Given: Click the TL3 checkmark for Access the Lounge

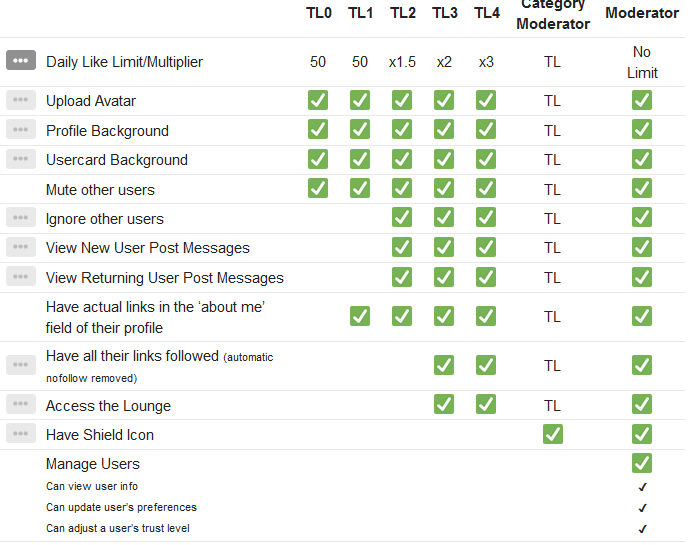Looking at the screenshot, I should point(444,405).
